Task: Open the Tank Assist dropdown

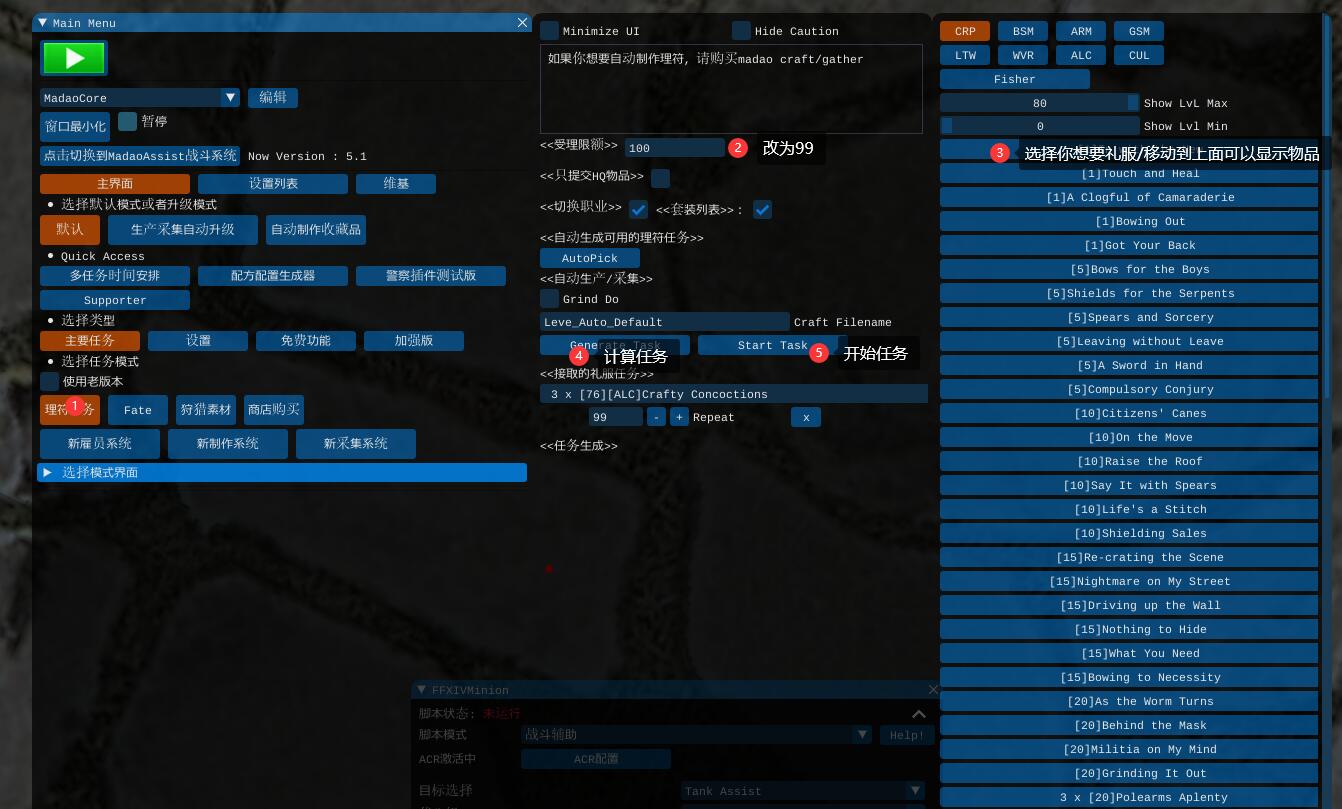Action: (914, 791)
